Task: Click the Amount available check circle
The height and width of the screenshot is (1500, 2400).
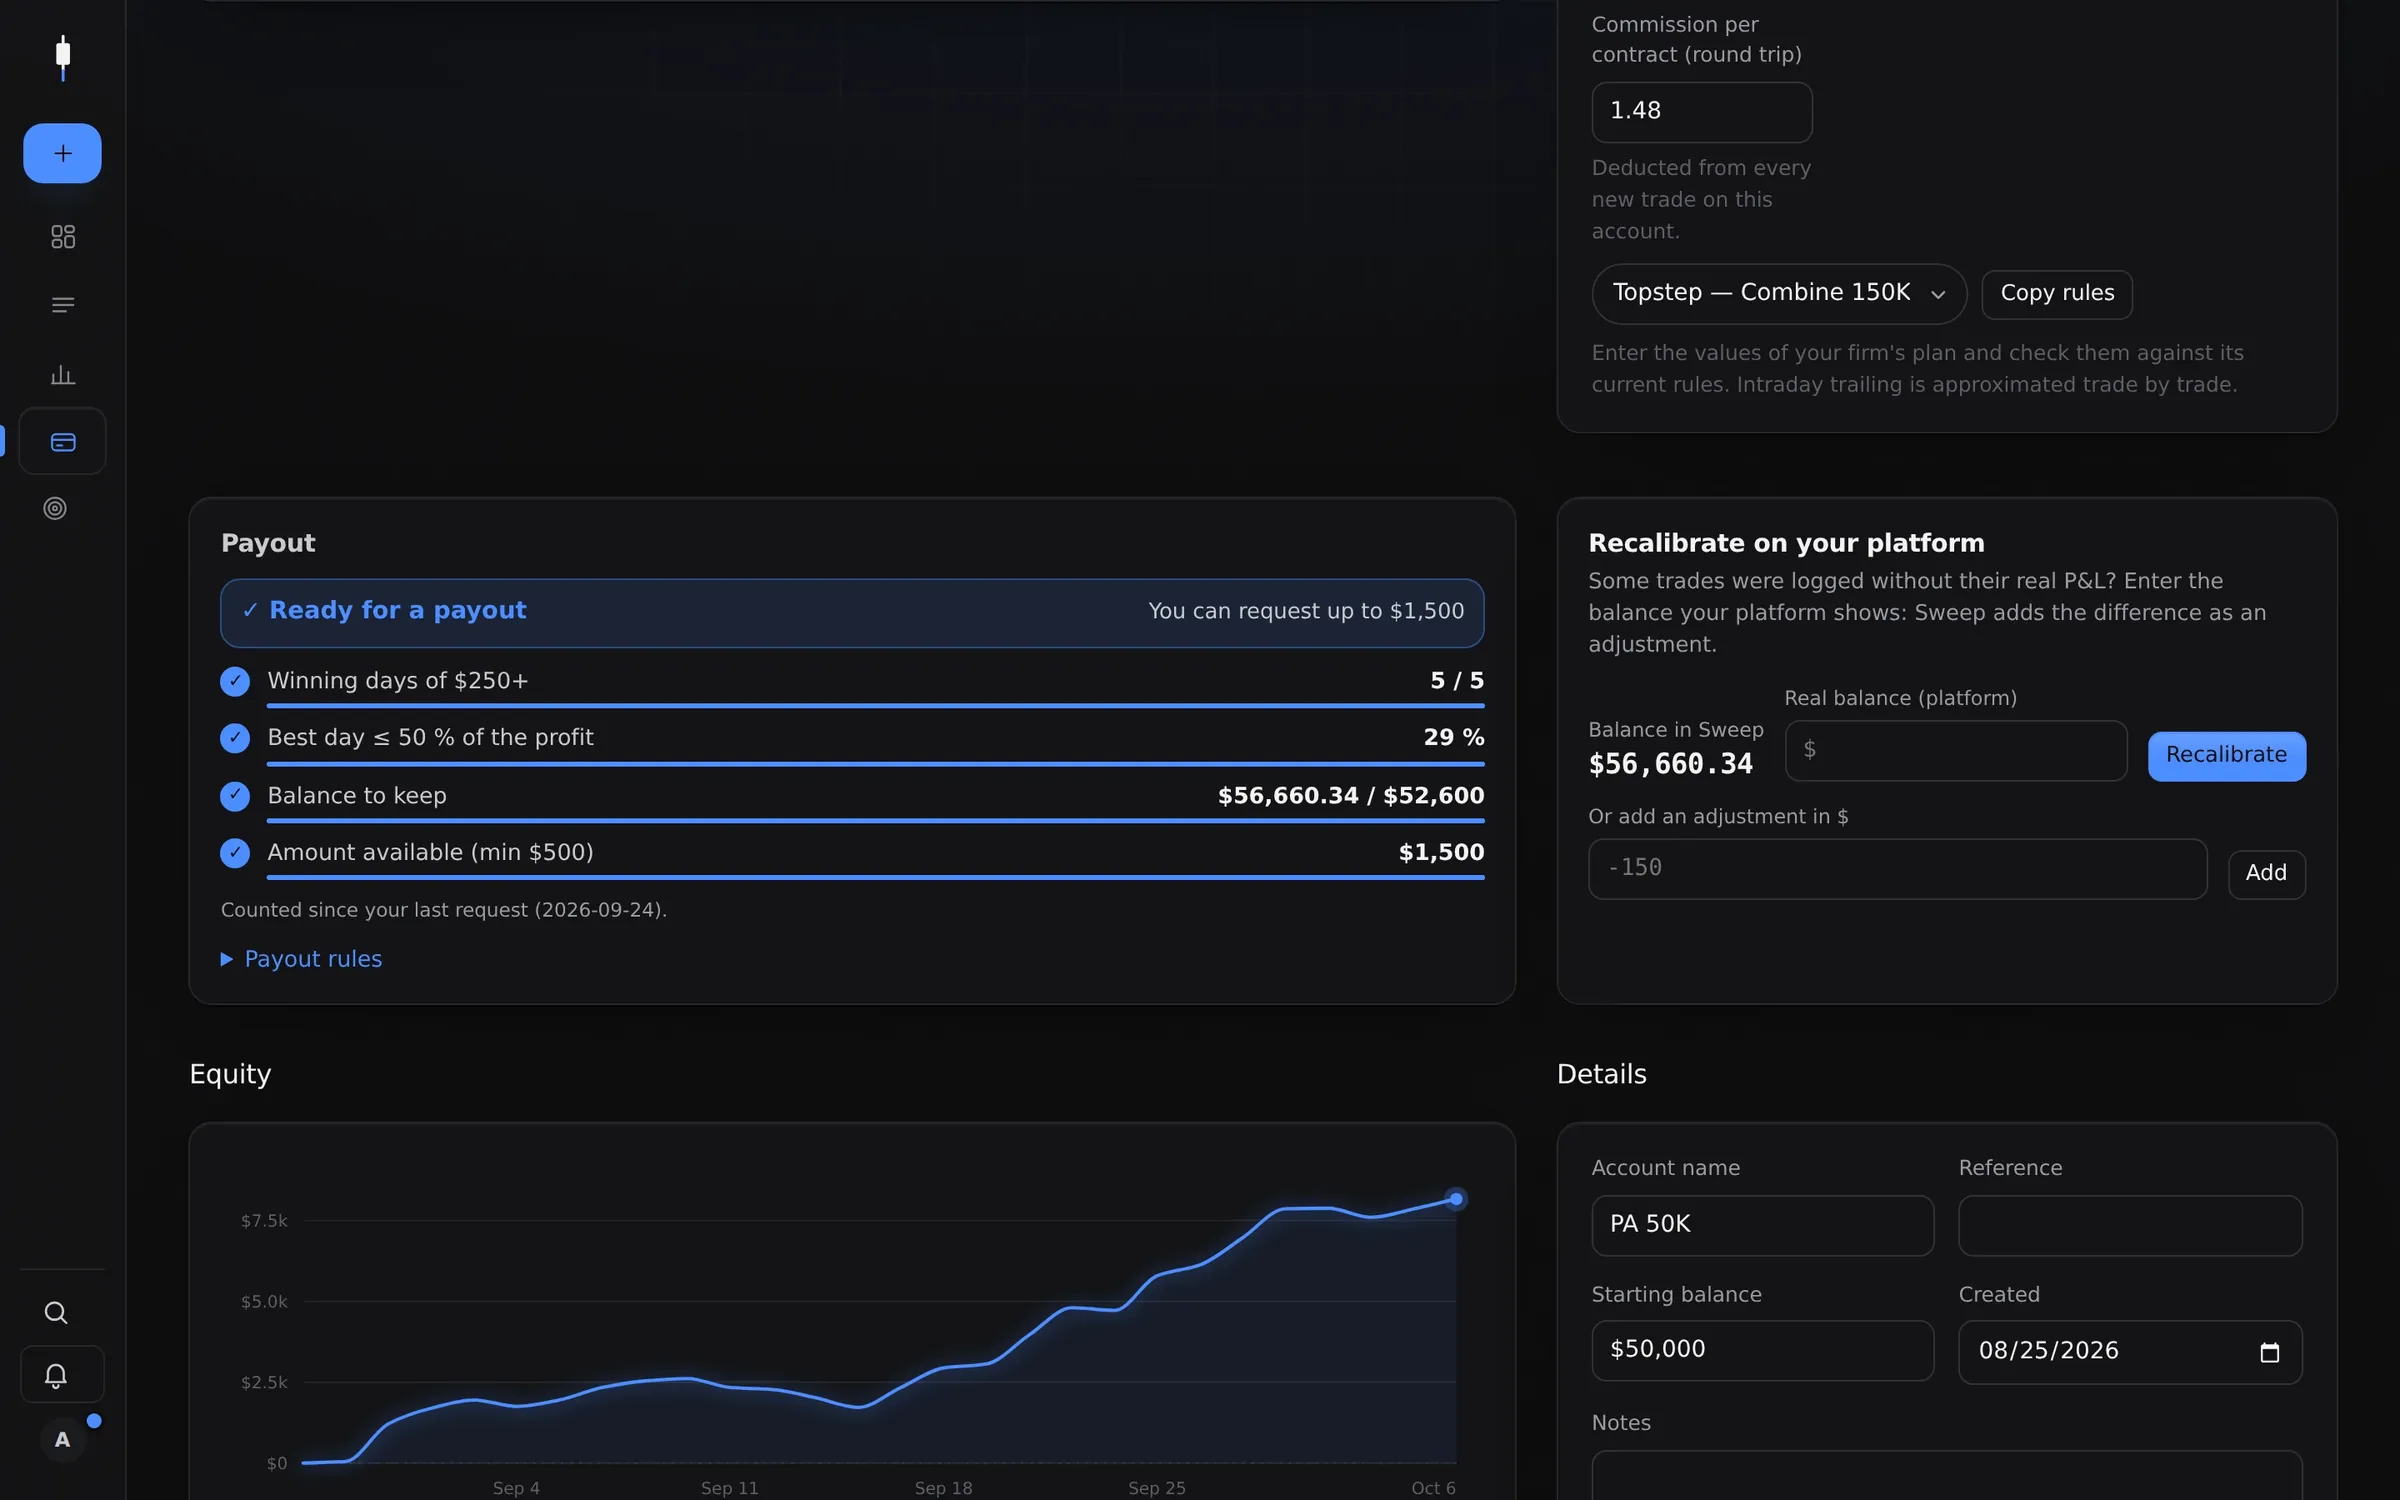Action: click(x=235, y=853)
